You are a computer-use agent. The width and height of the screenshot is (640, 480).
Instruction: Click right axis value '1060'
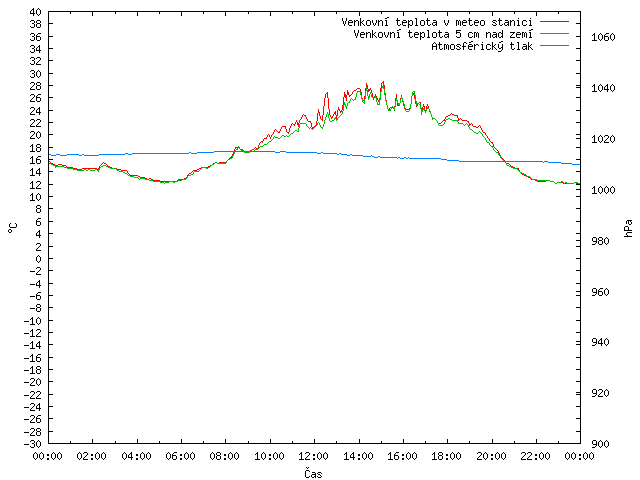[x=603, y=38]
